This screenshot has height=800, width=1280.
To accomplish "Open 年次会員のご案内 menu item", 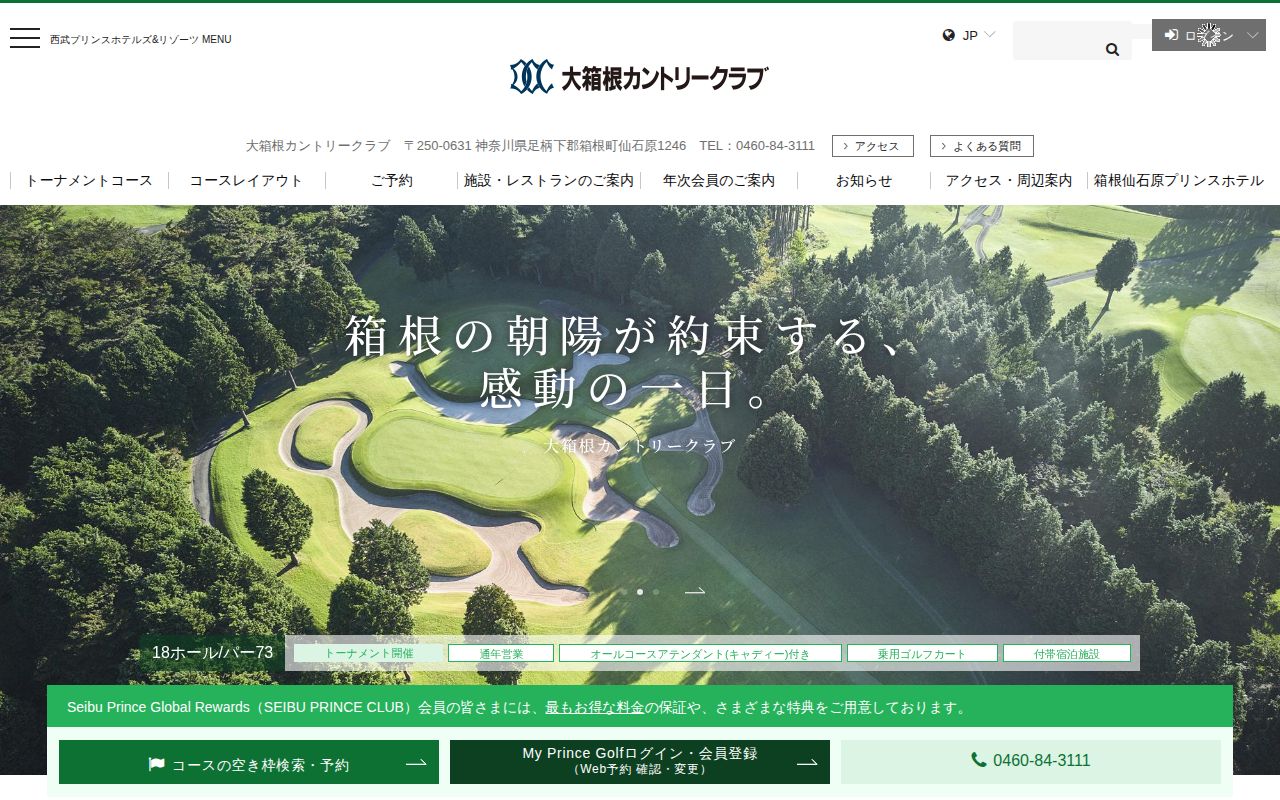I will click(719, 181).
